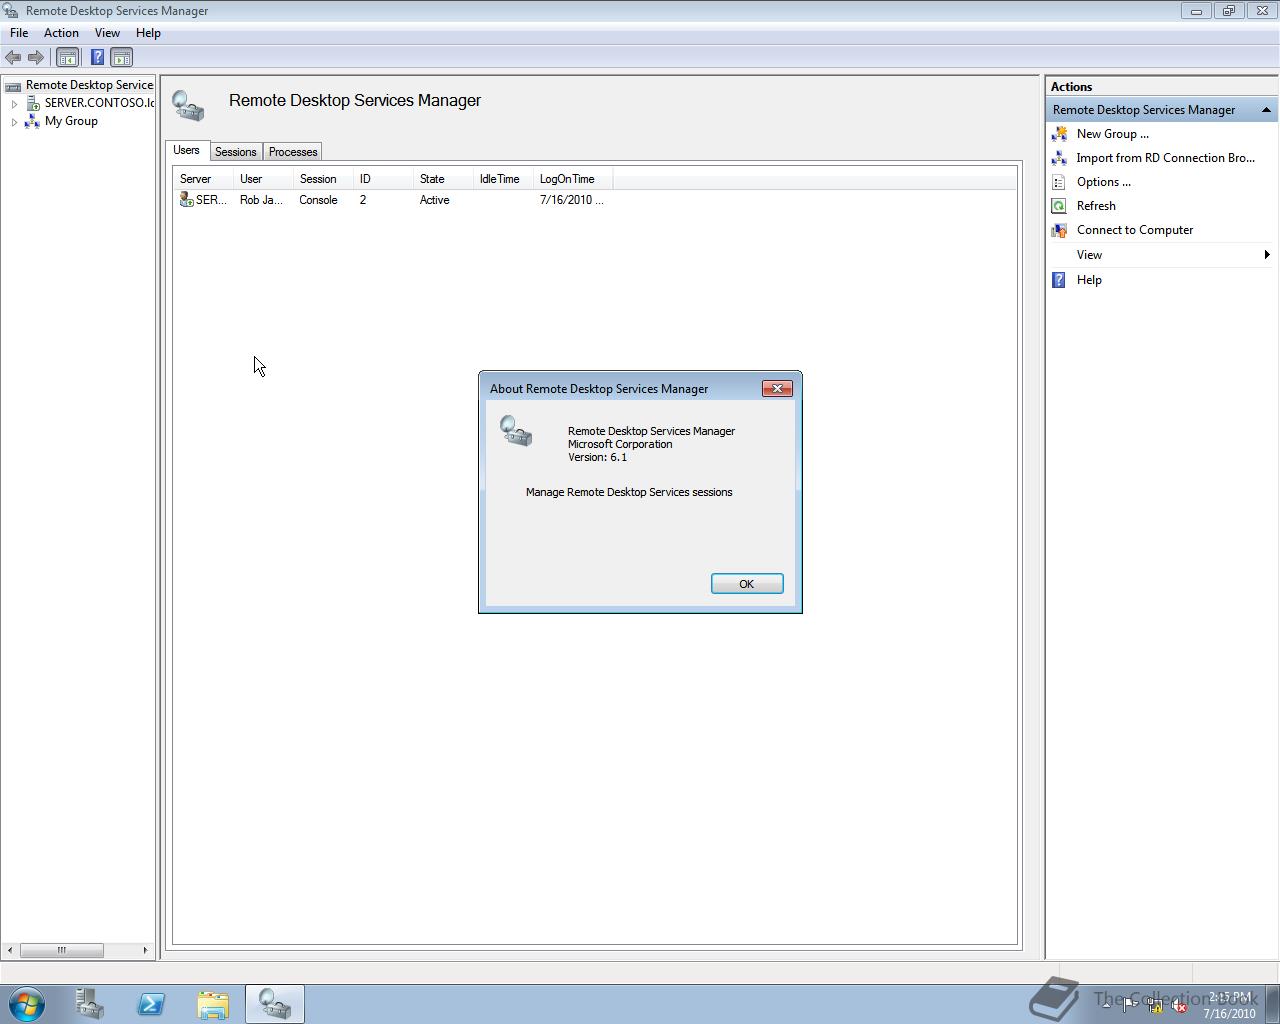This screenshot has width=1280, height=1024.
Task: Collapse the Remote Desktop Services Manager actions section
Action: pyautogui.click(x=1266, y=110)
